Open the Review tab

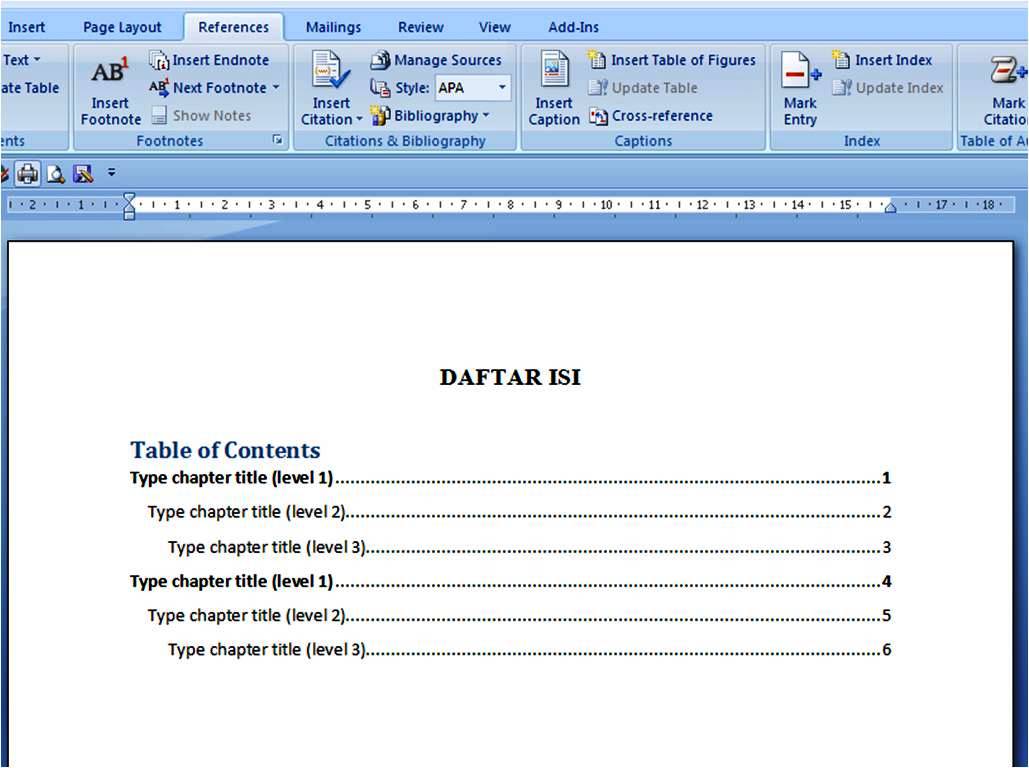[x=421, y=28]
